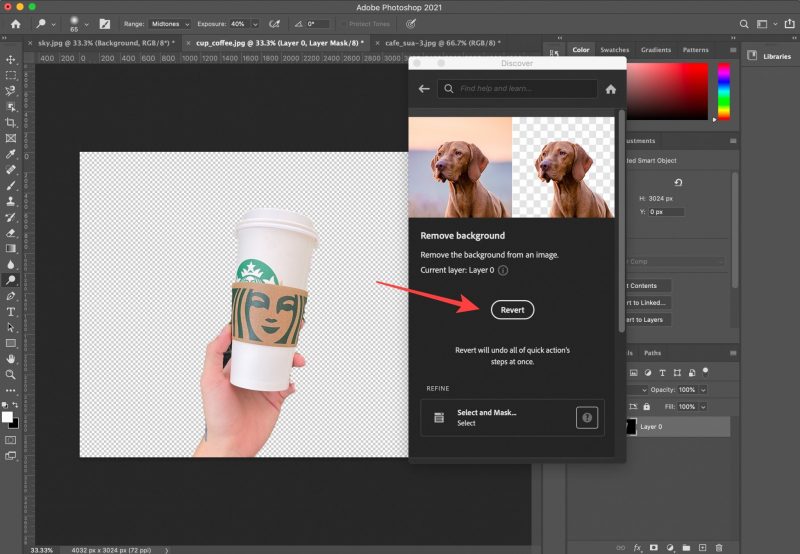Swap foreground and background colors
This screenshot has width=800, height=554.
tap(15, 405)
